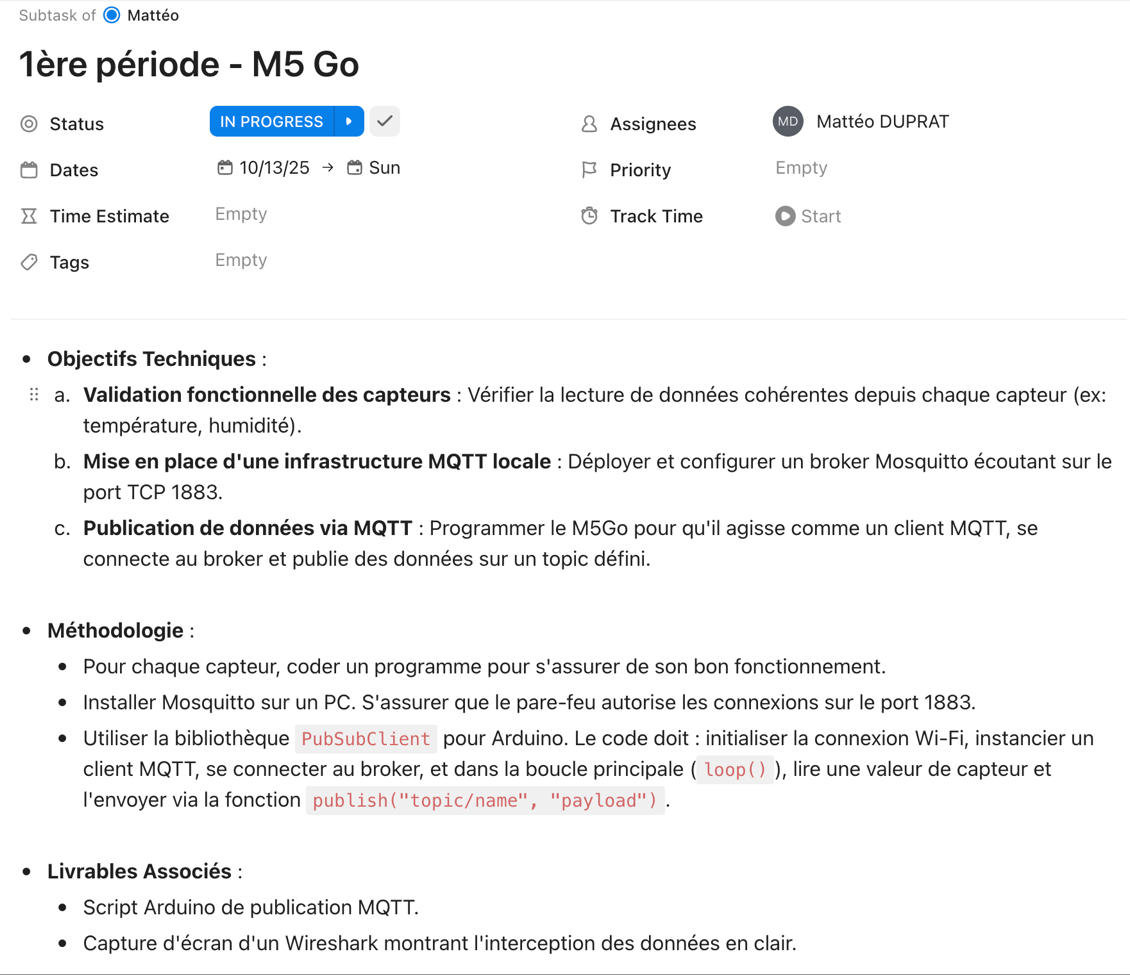Click the Assignees person icon

[x=589, y=123]
